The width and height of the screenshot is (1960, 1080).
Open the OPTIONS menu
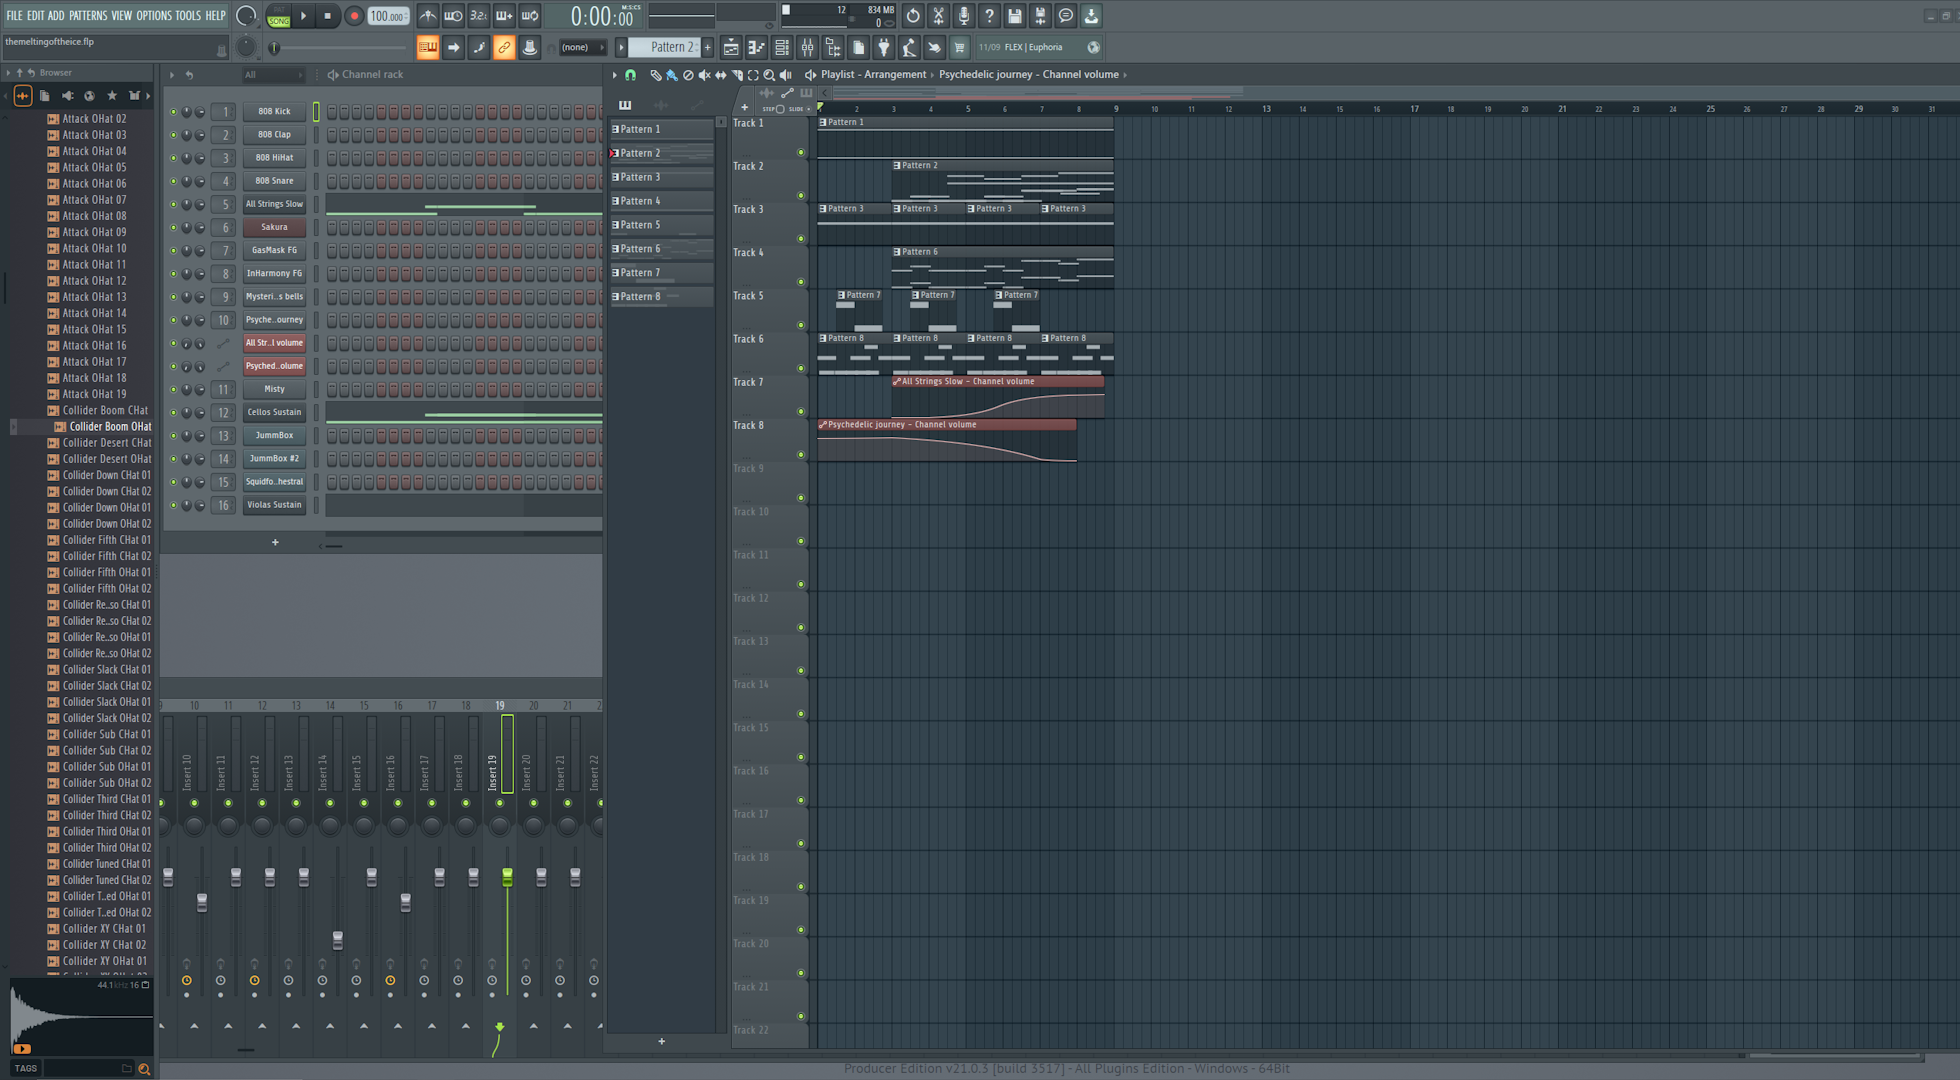pyautogui.click(x=154, y=15)
